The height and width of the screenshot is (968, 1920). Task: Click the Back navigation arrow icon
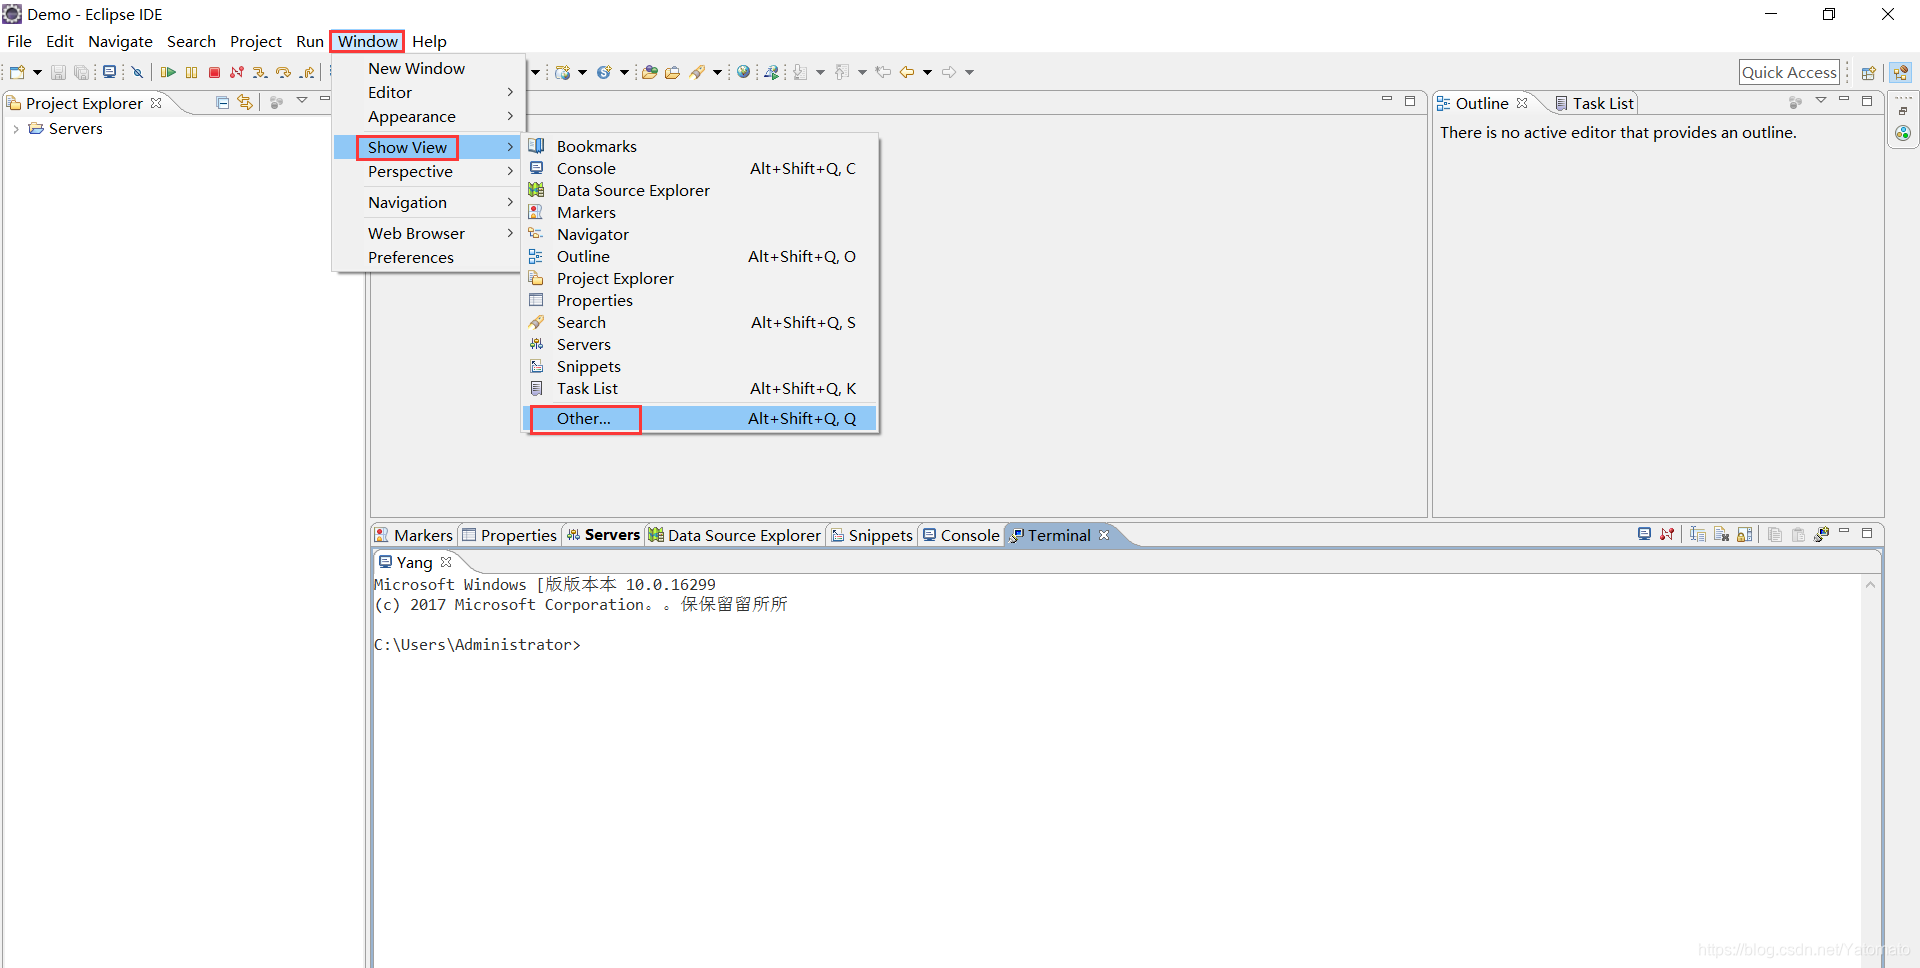click(907, 72)
